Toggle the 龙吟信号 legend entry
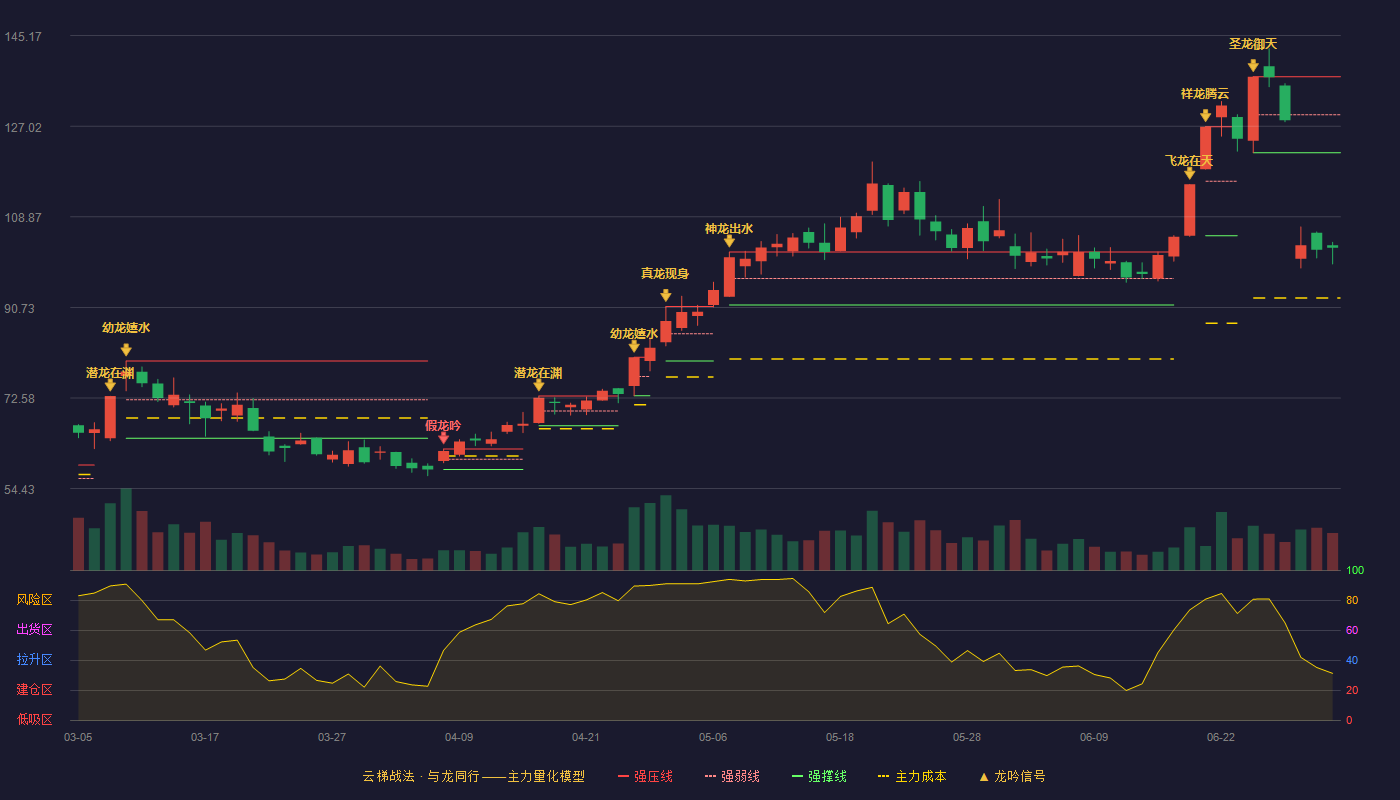This screenshot has width=1400, height=800. pos(1011,776)
